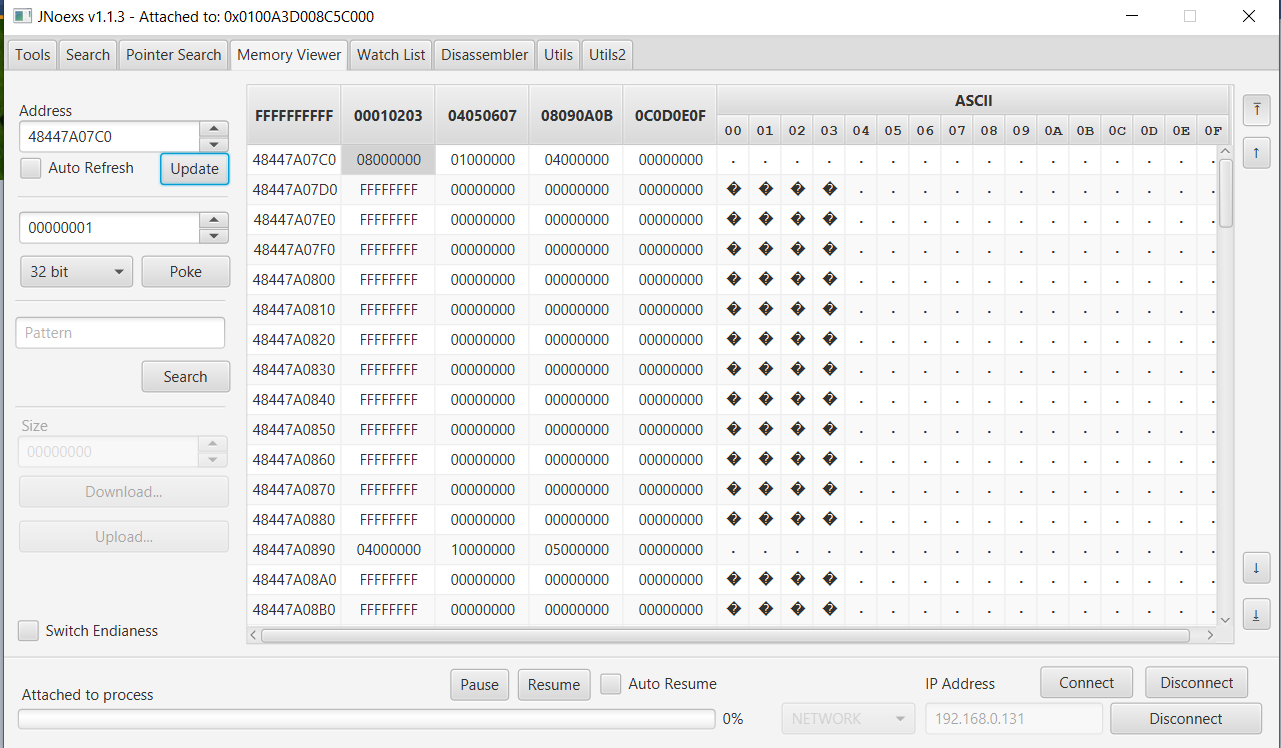The width and height of the screenshot is (1281, 748).
Task: Select cell 08000000 in row 48447A07C0
Action: (388, 160)
